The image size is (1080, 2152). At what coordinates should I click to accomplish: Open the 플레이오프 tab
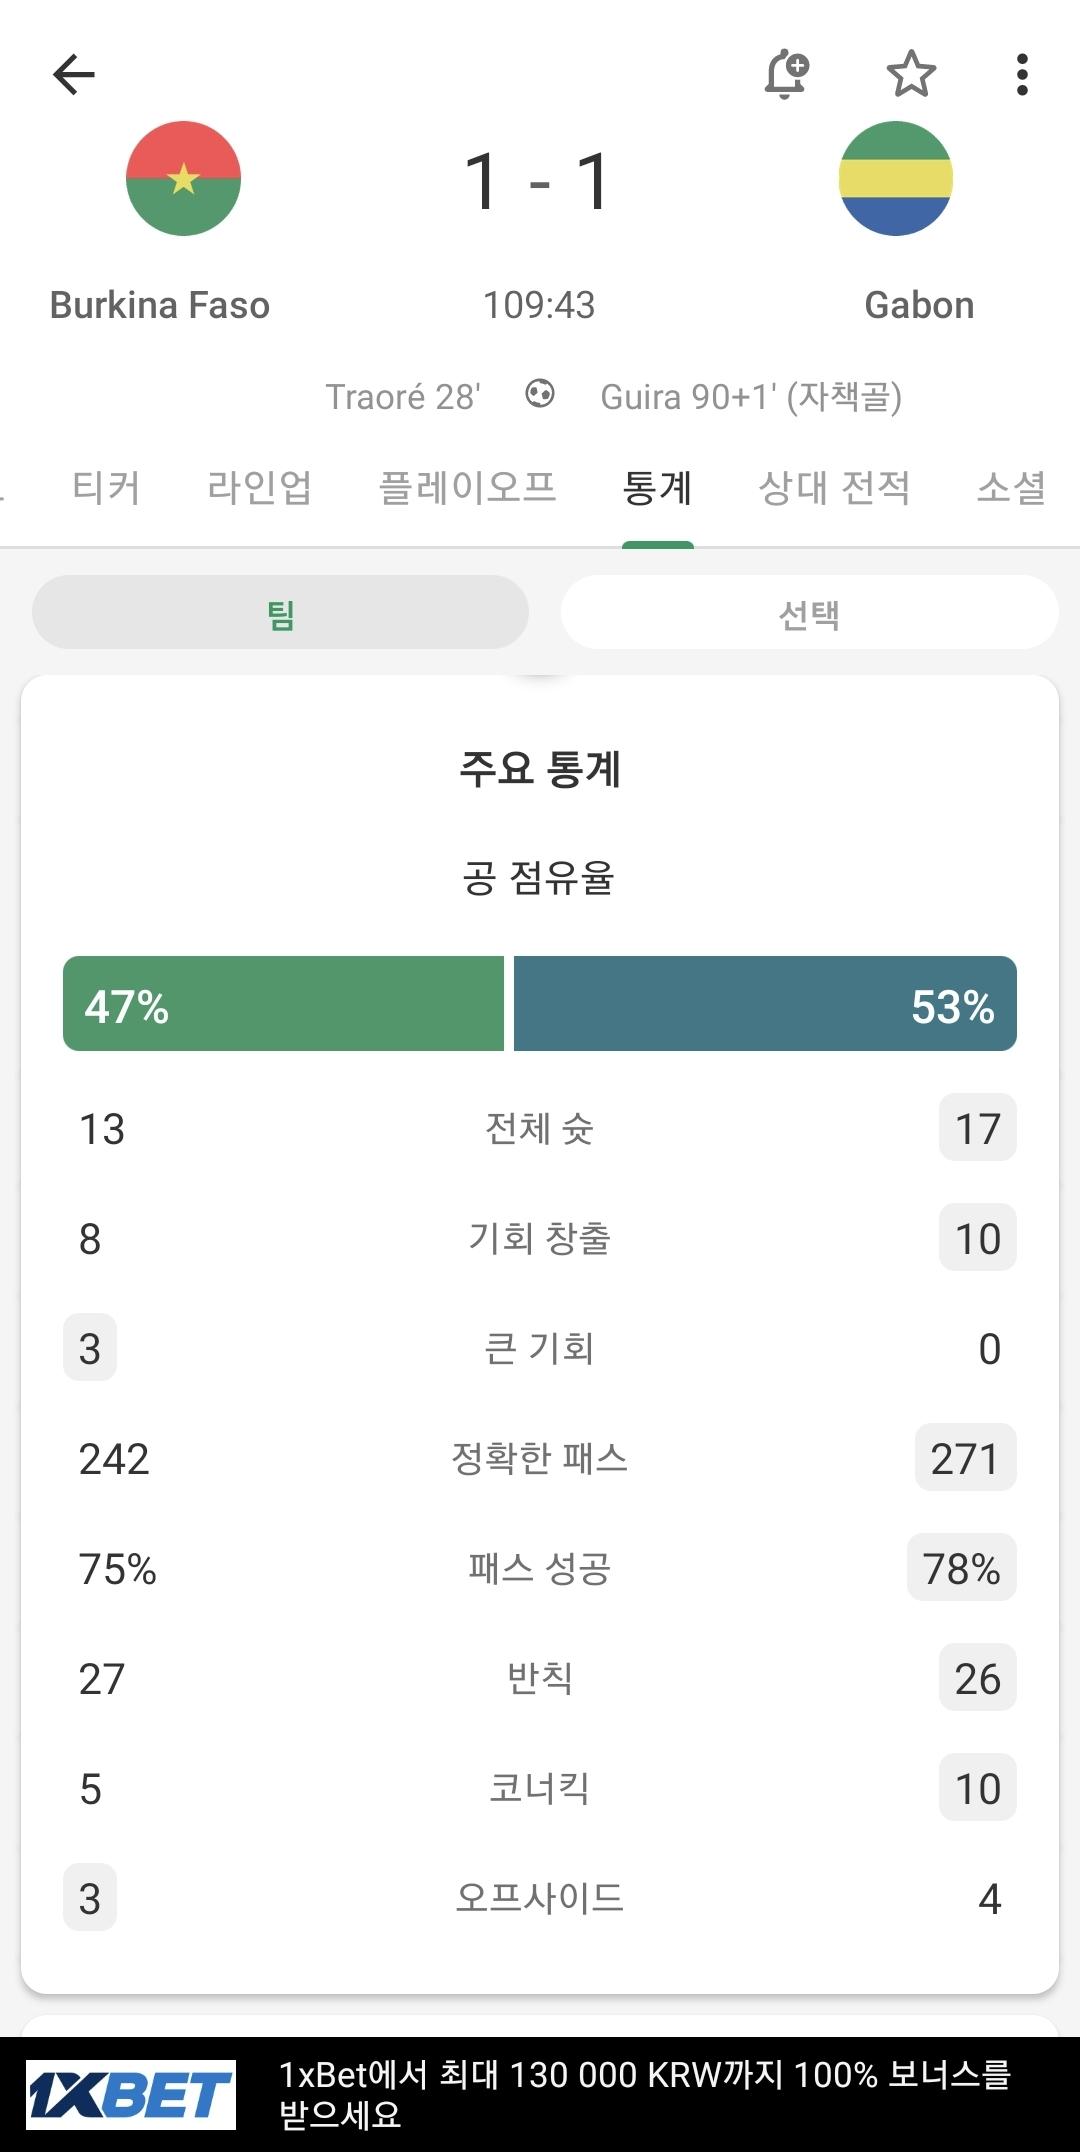coord(468,488)
